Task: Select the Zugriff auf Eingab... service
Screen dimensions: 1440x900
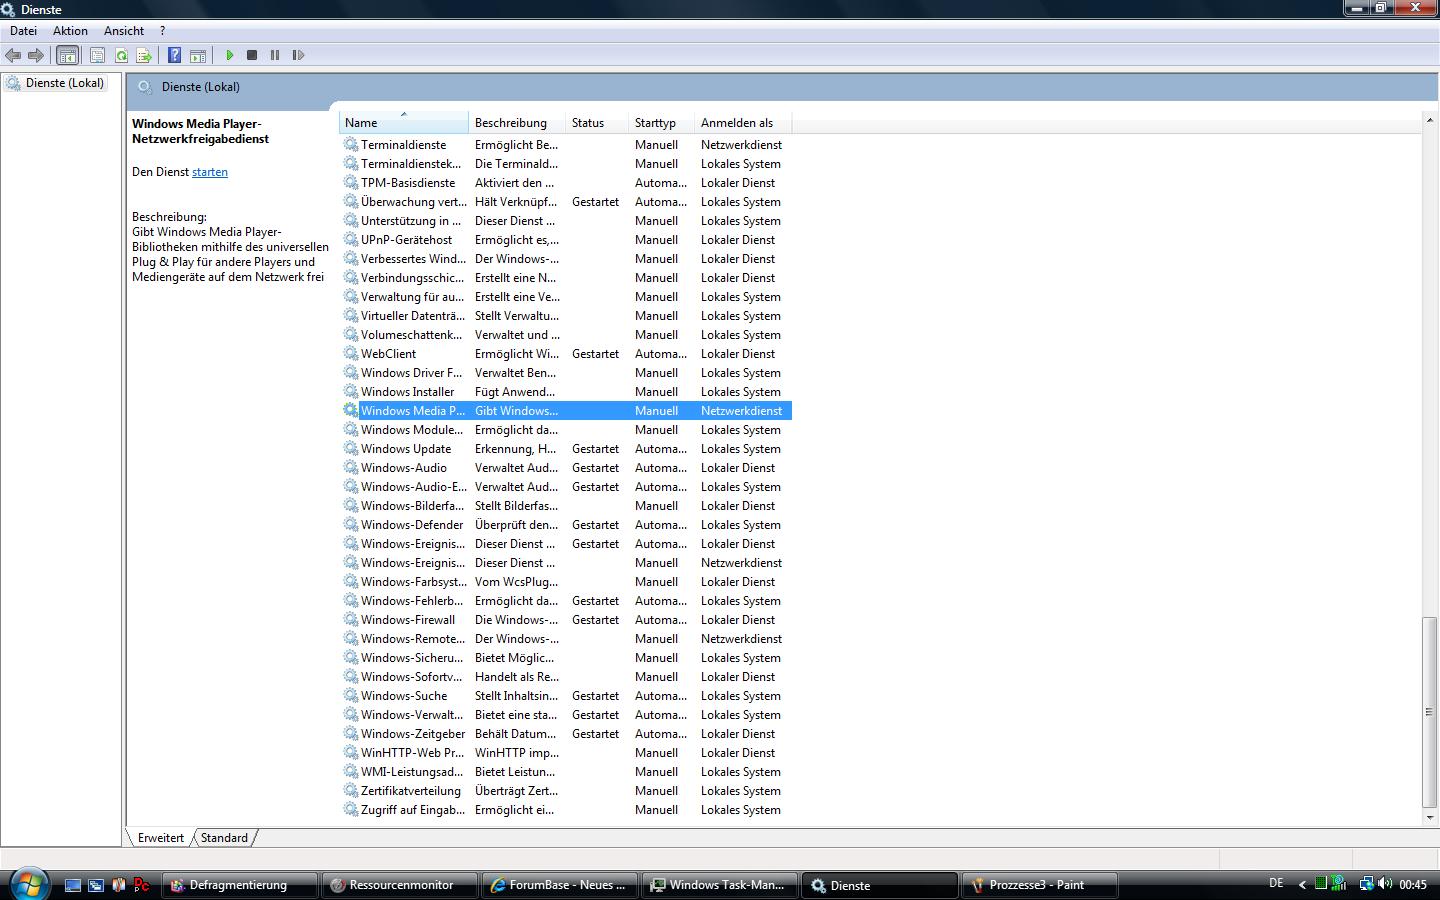Action: click(x=566, y=810)
